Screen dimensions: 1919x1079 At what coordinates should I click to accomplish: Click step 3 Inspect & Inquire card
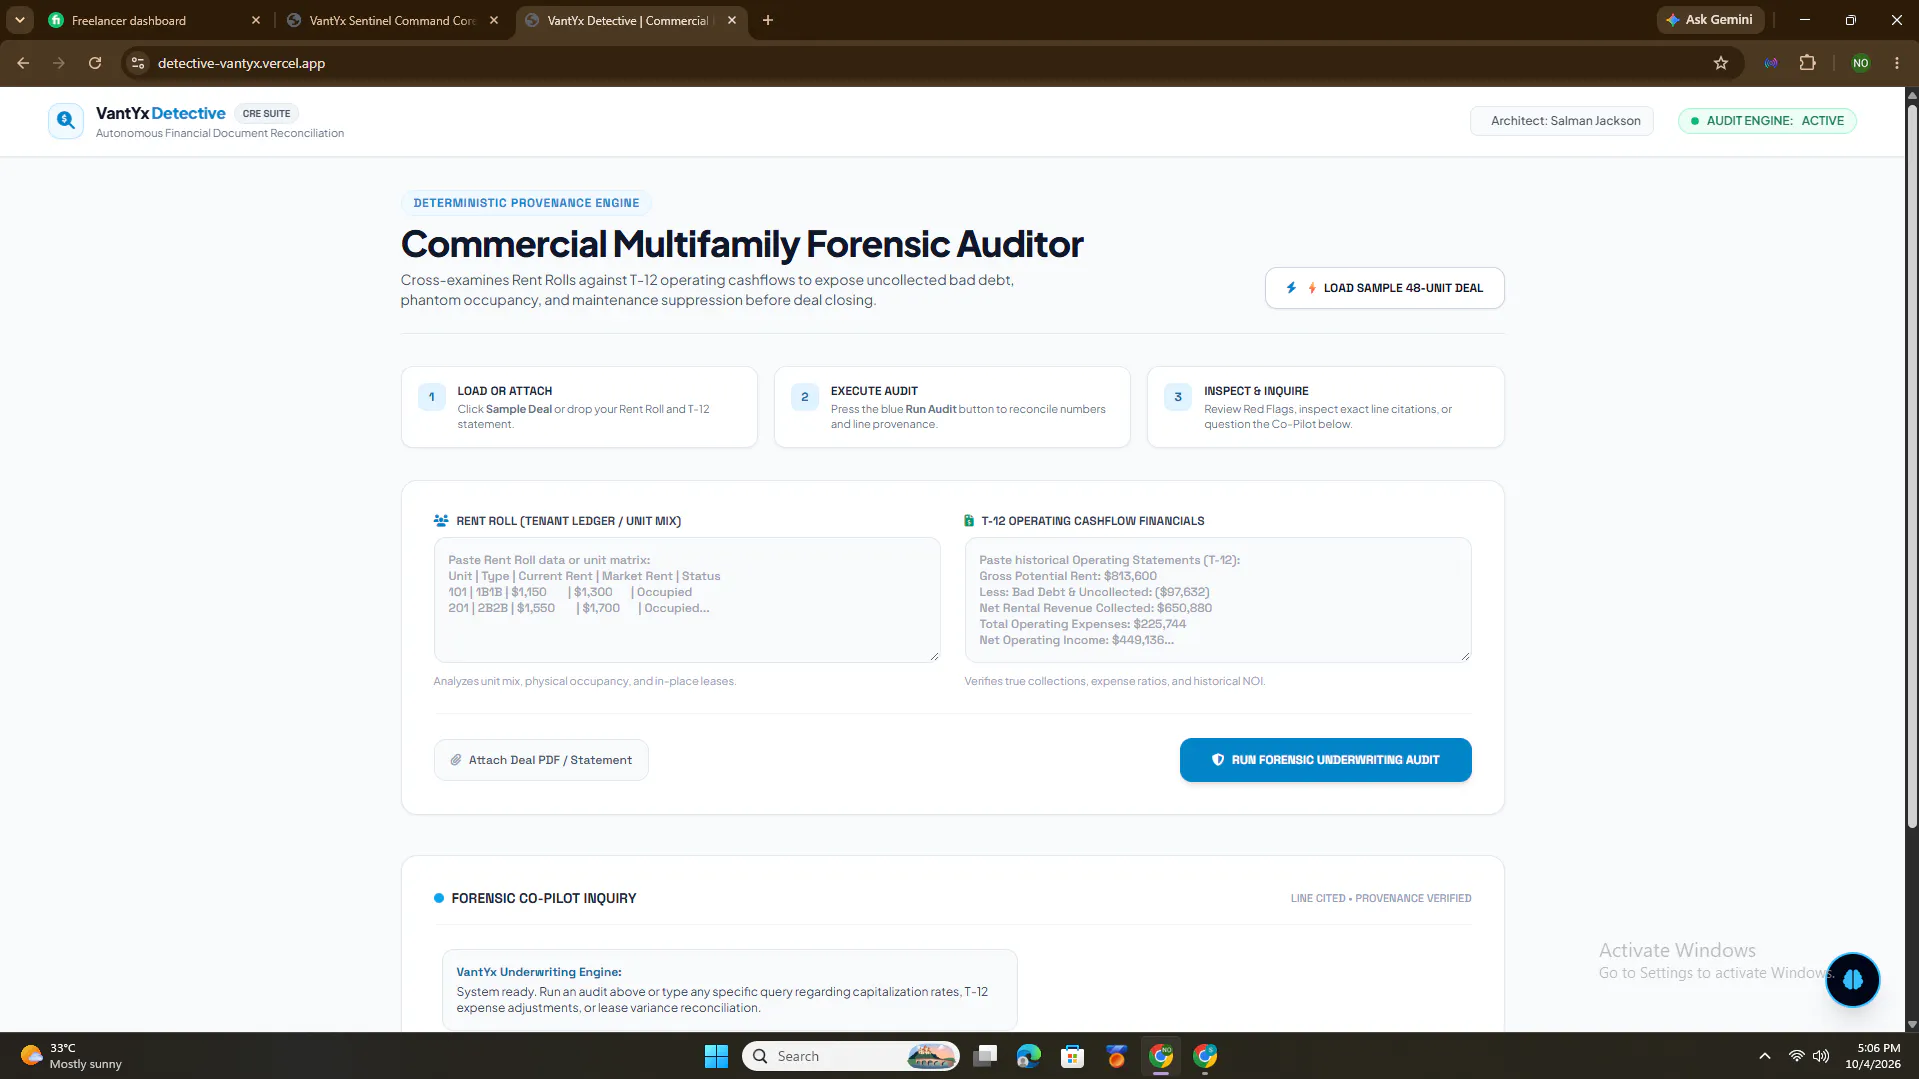click(x=1325, y=407)
